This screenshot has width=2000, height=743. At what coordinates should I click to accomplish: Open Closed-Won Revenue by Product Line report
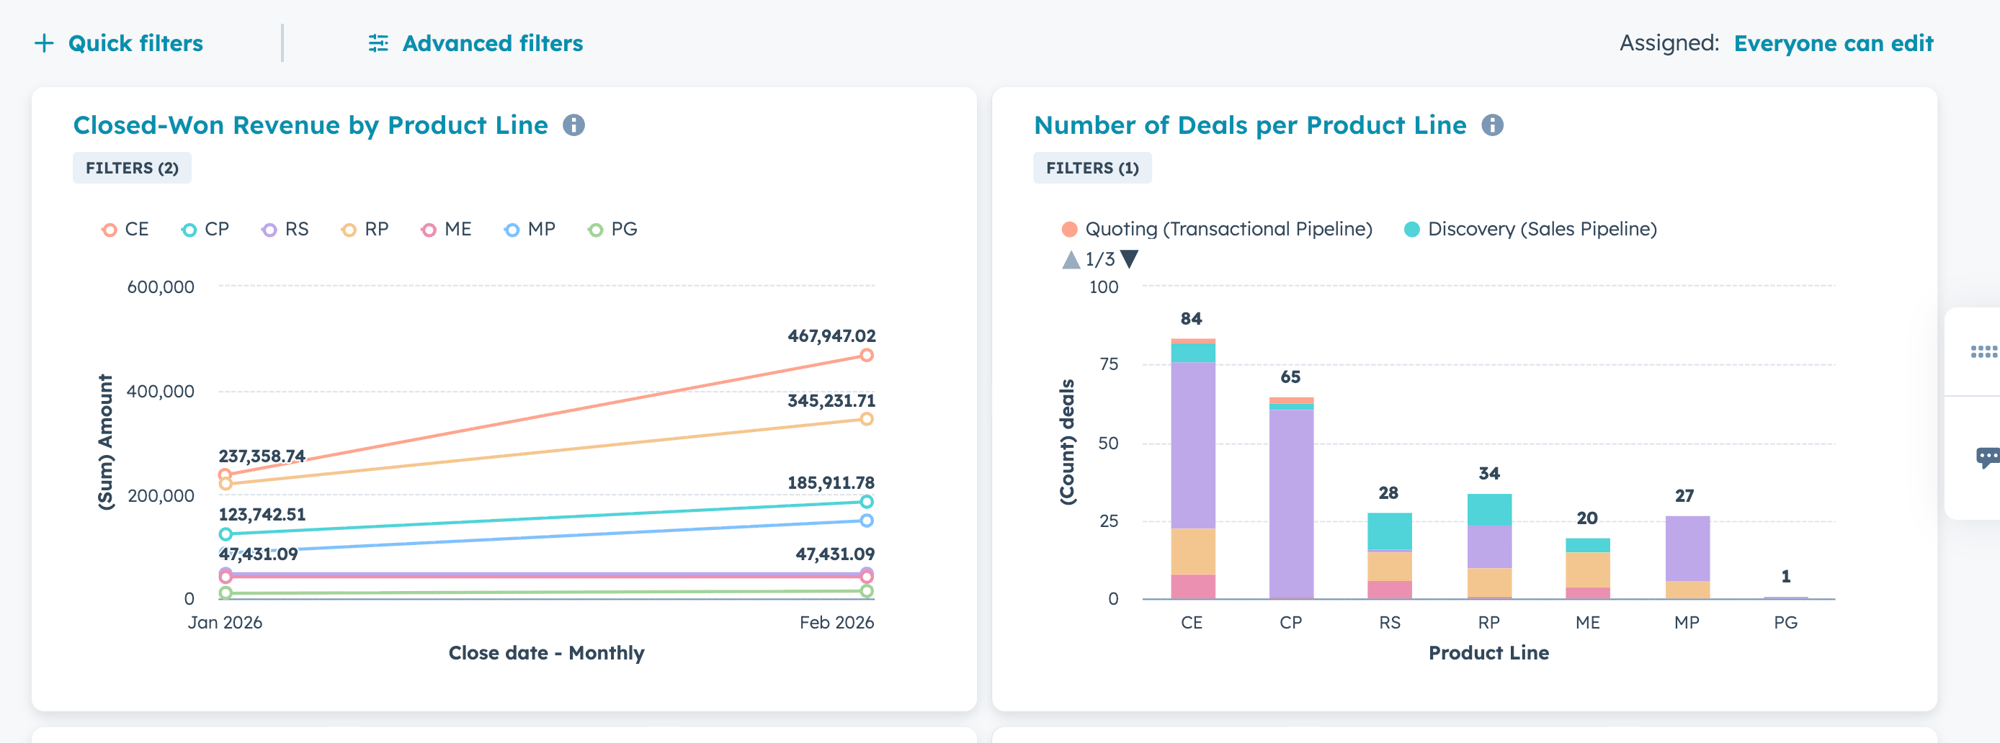click(310, 125)
